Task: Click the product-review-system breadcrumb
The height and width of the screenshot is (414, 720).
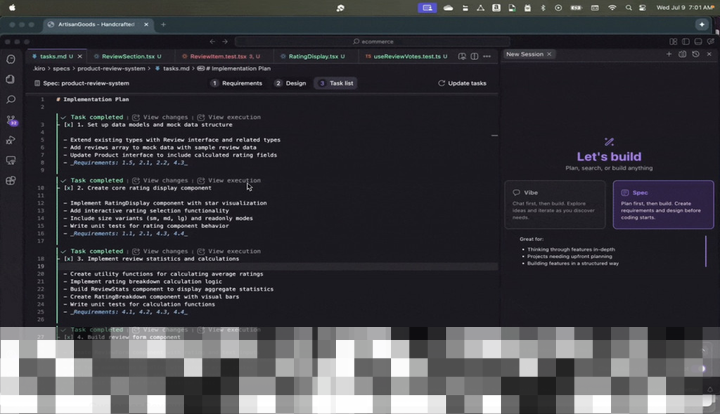Action: (x=111, y=68)
